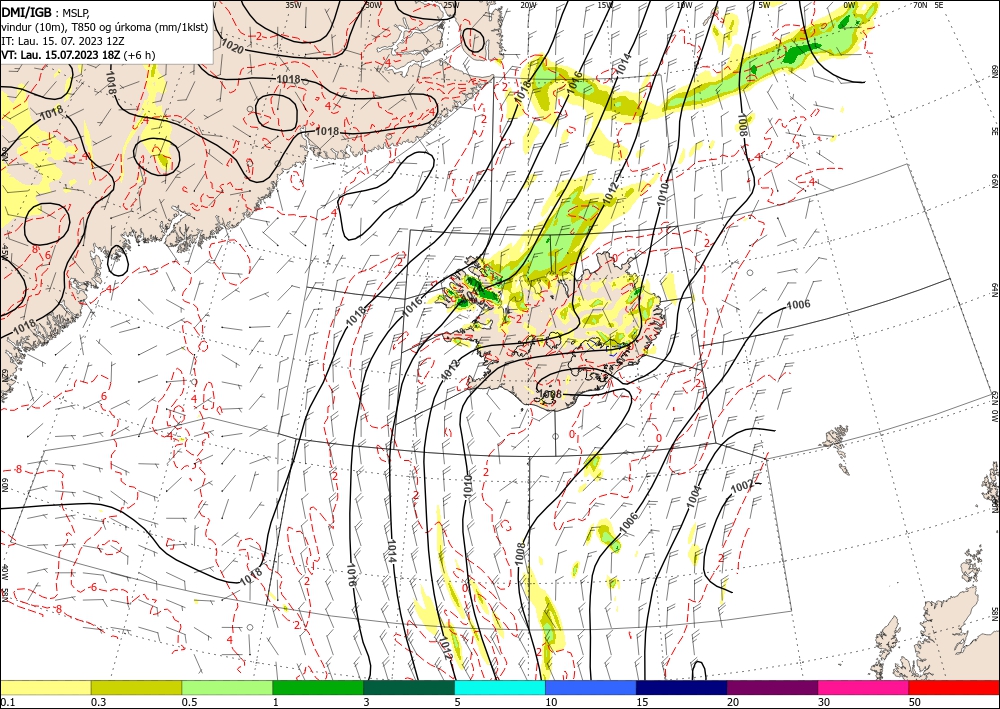Click the 'DMI/IGB : MSLP,' title text
1000x709 pixels.
(x=46, y=13)
